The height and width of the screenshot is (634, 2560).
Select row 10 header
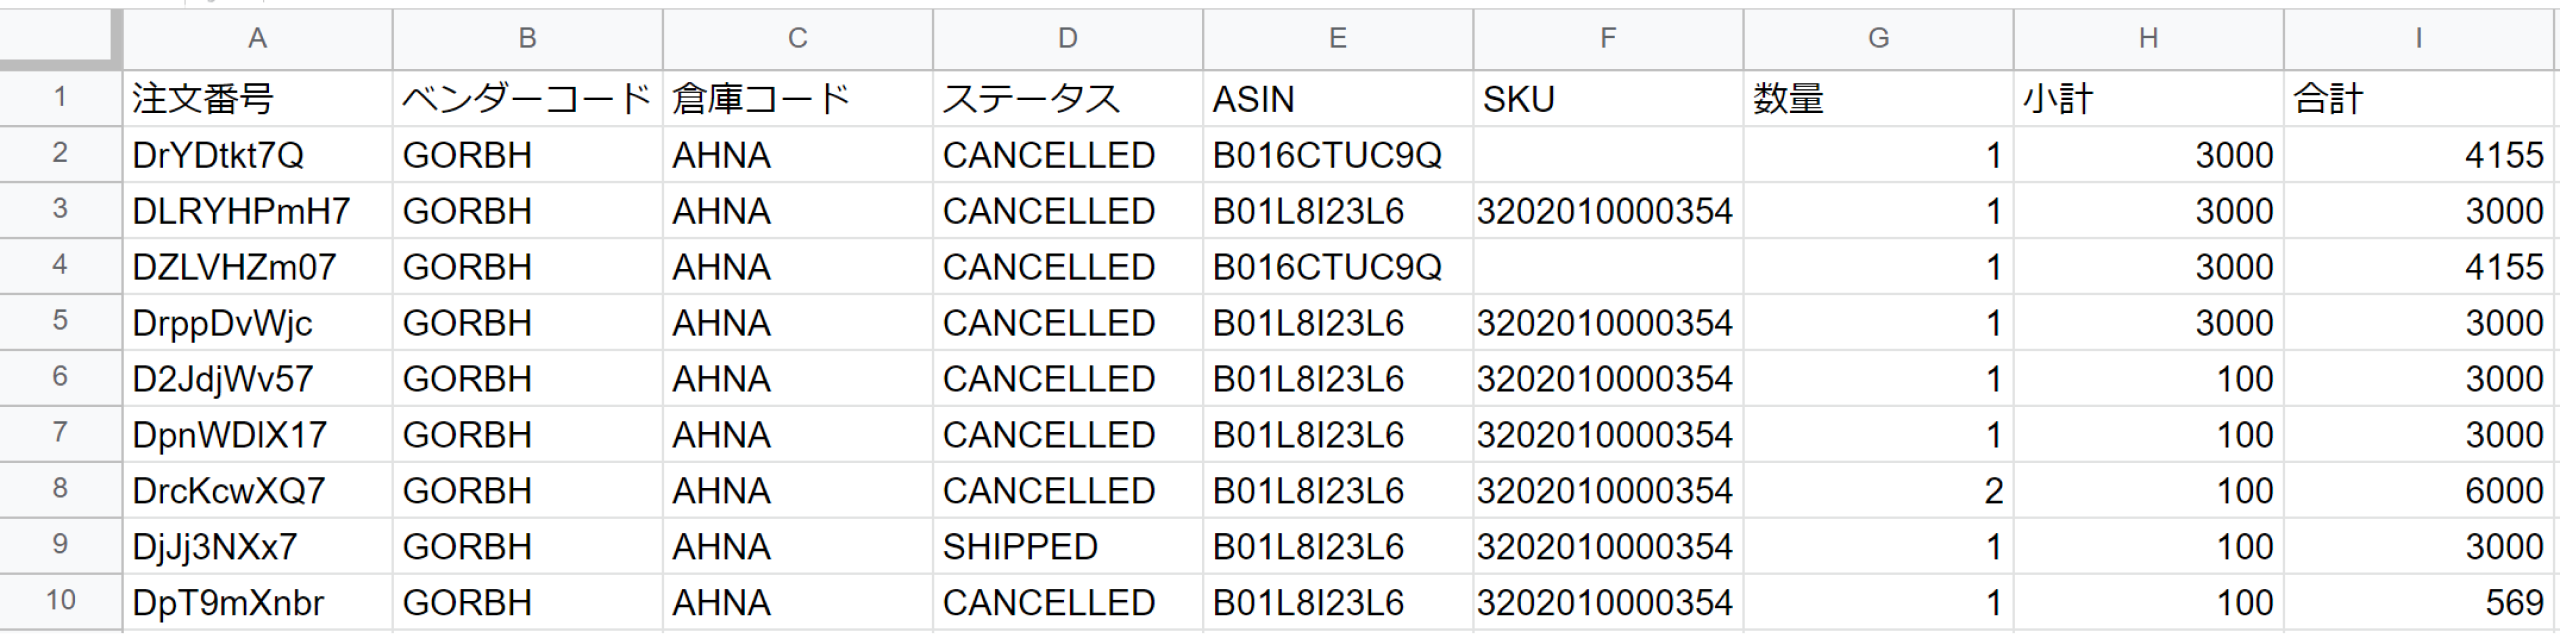point(60,601)
